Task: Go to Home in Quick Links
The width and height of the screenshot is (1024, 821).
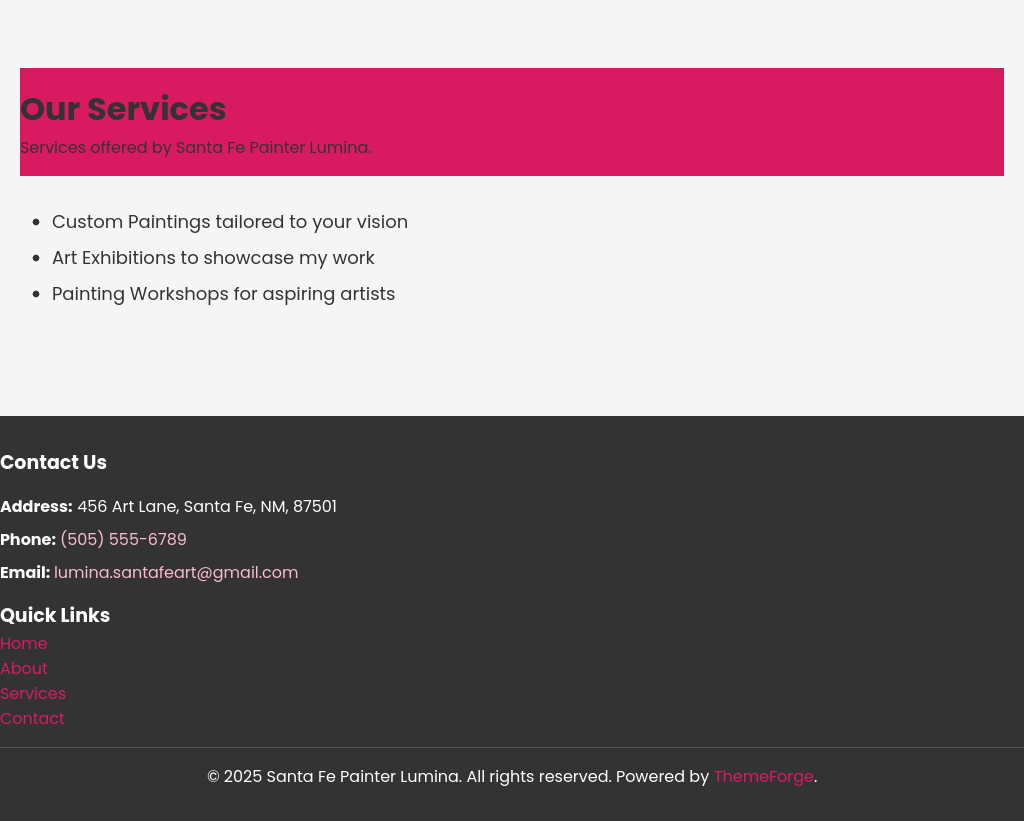Action: tap(24, 644)
